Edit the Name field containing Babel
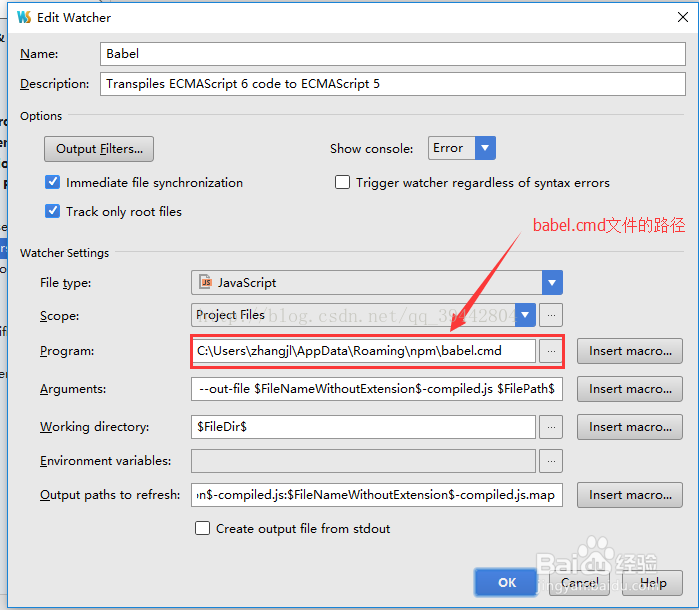Viewport: 699px width, 610px height. tap(393, 54)
